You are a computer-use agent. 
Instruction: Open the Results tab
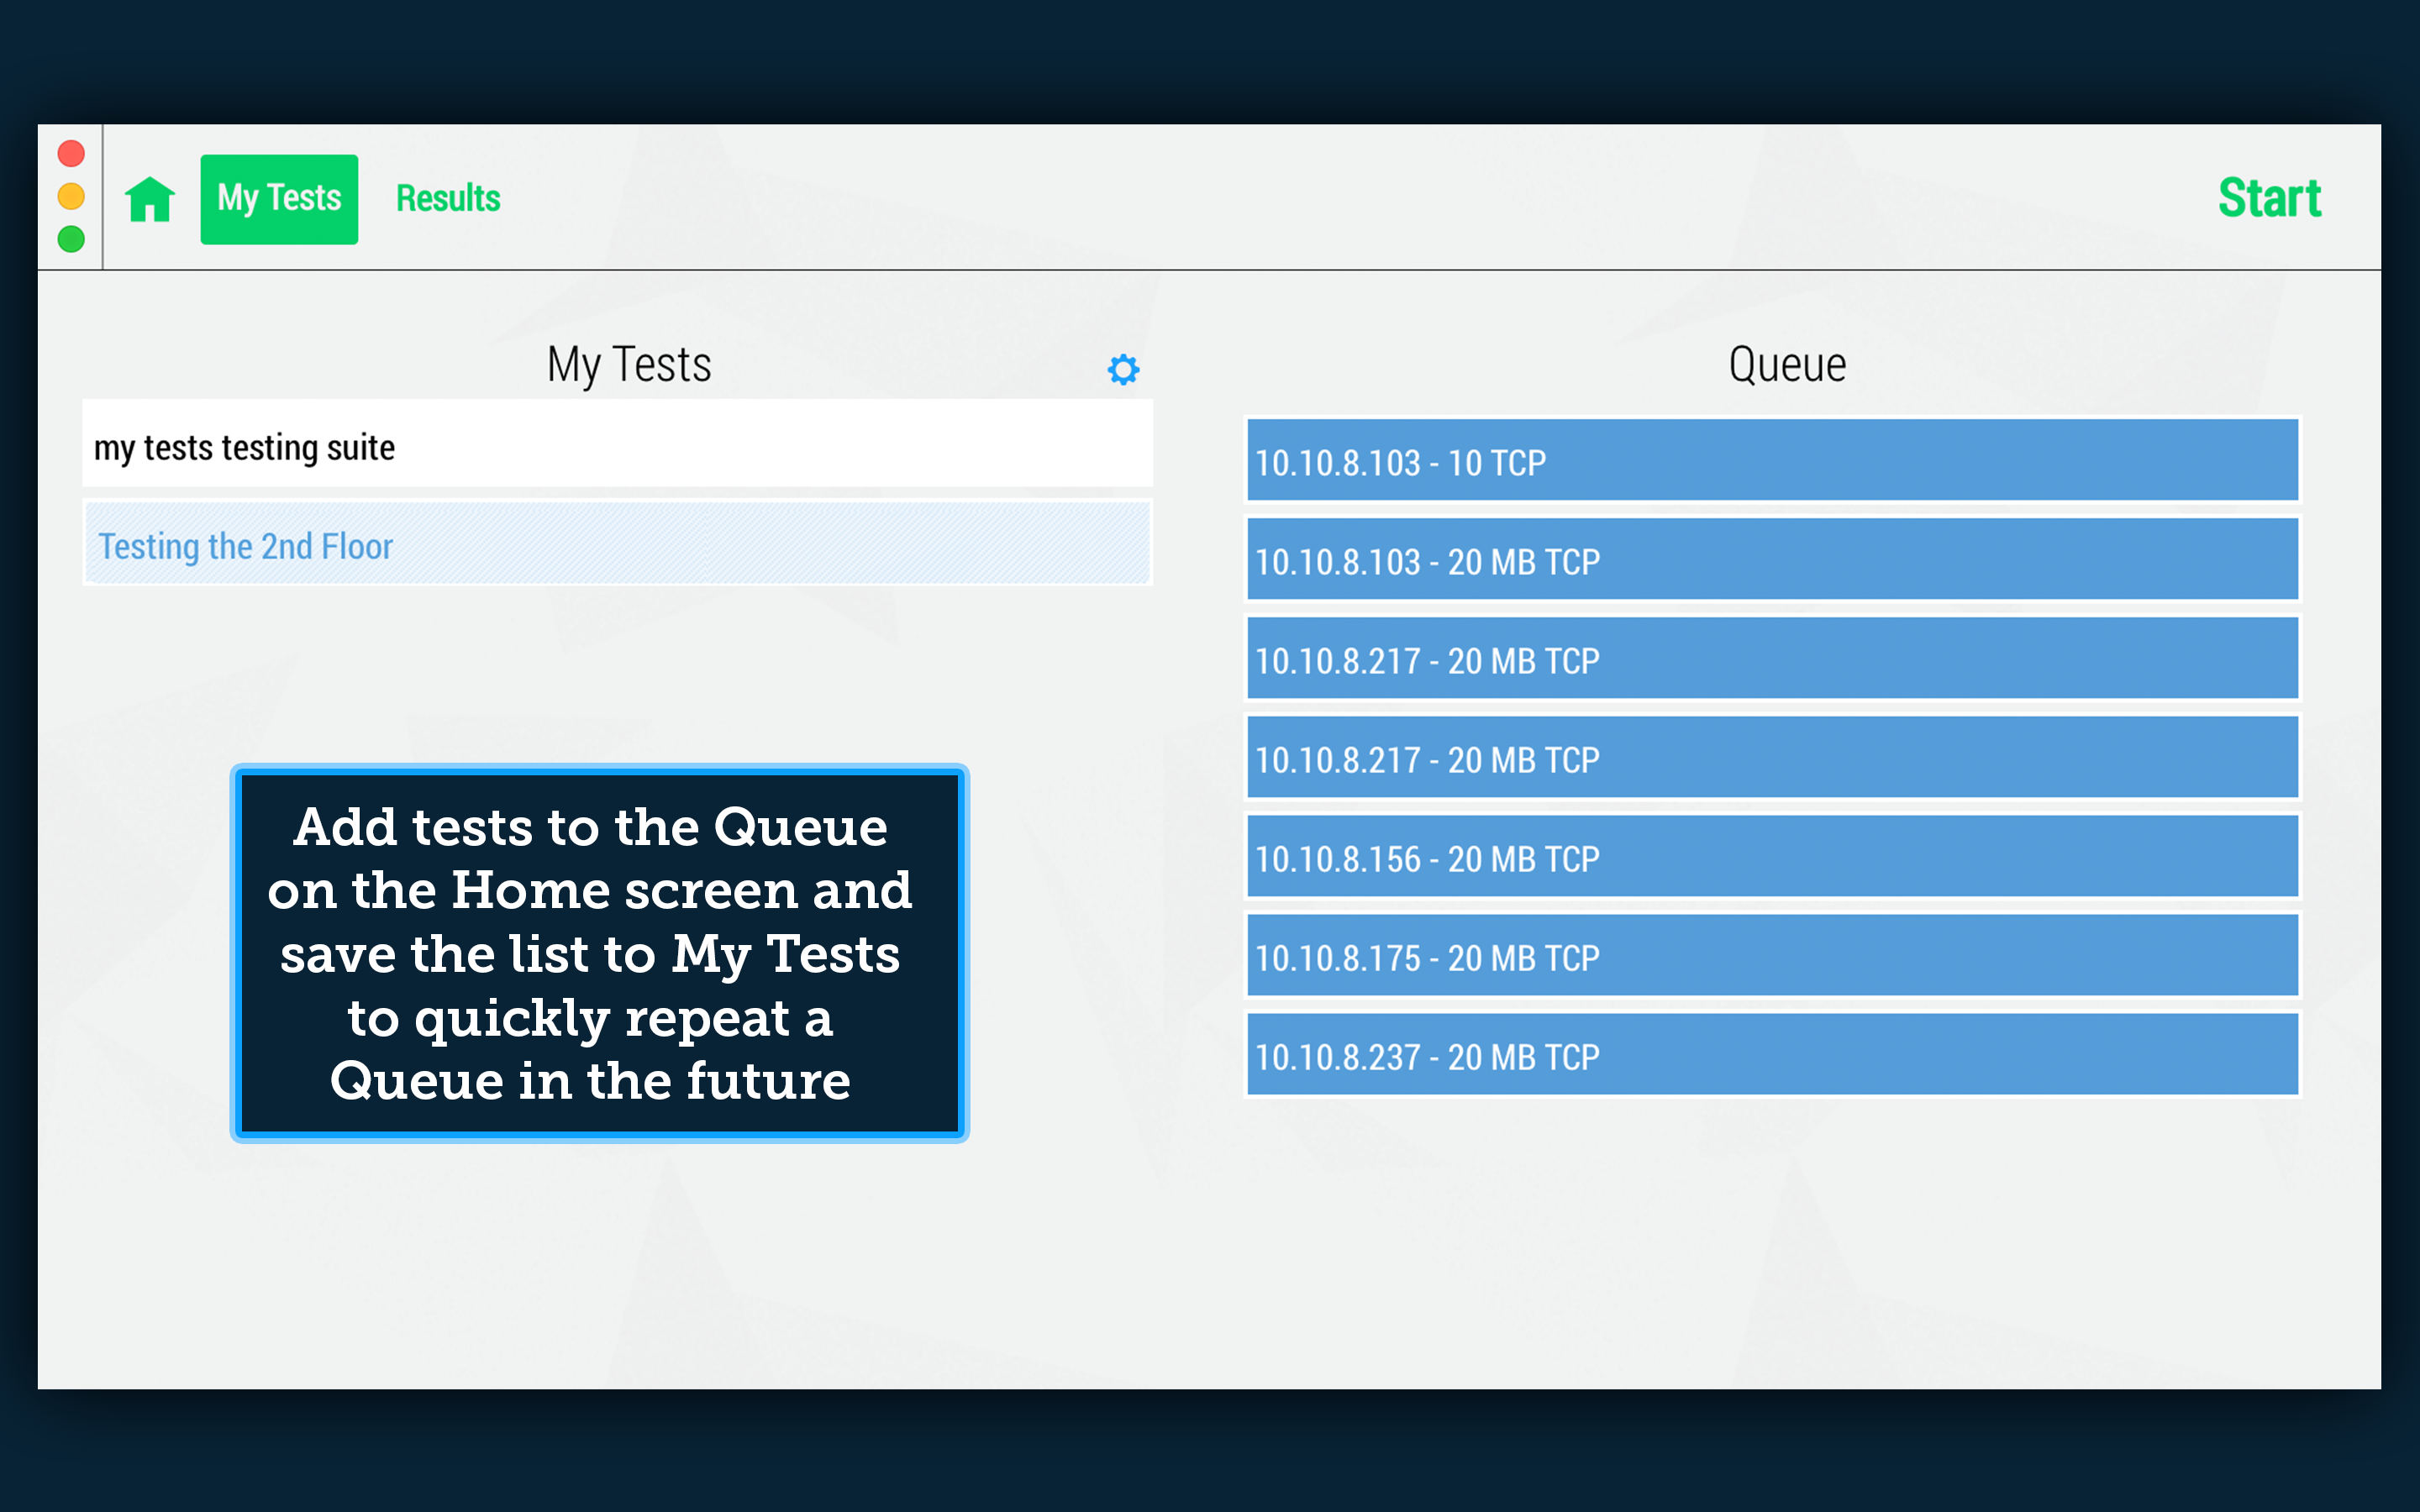pos(448,199)
